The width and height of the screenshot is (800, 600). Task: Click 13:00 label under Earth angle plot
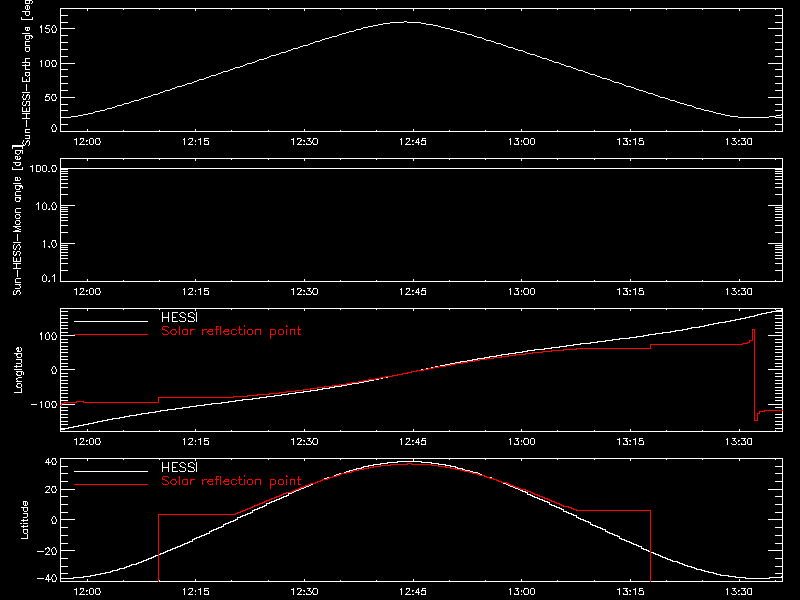(x=521, y=141)
